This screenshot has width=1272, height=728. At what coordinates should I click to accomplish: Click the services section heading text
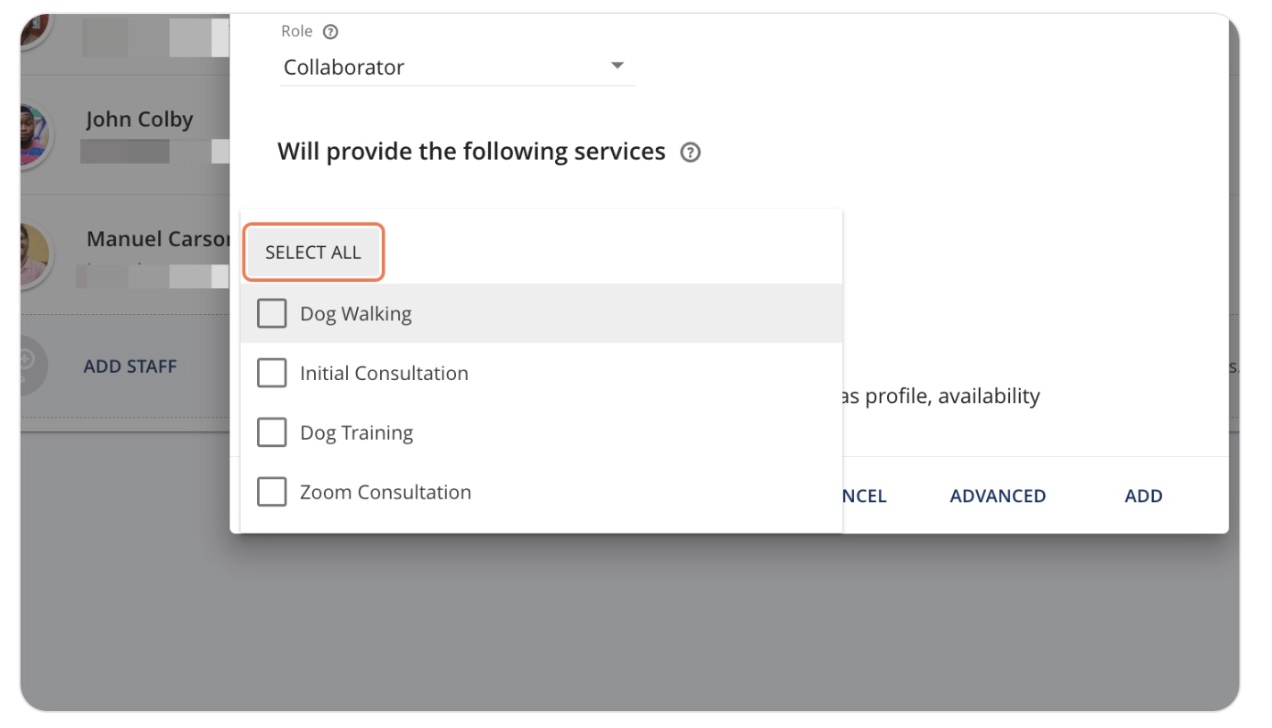pyautogui.click(x=471, y=152)
